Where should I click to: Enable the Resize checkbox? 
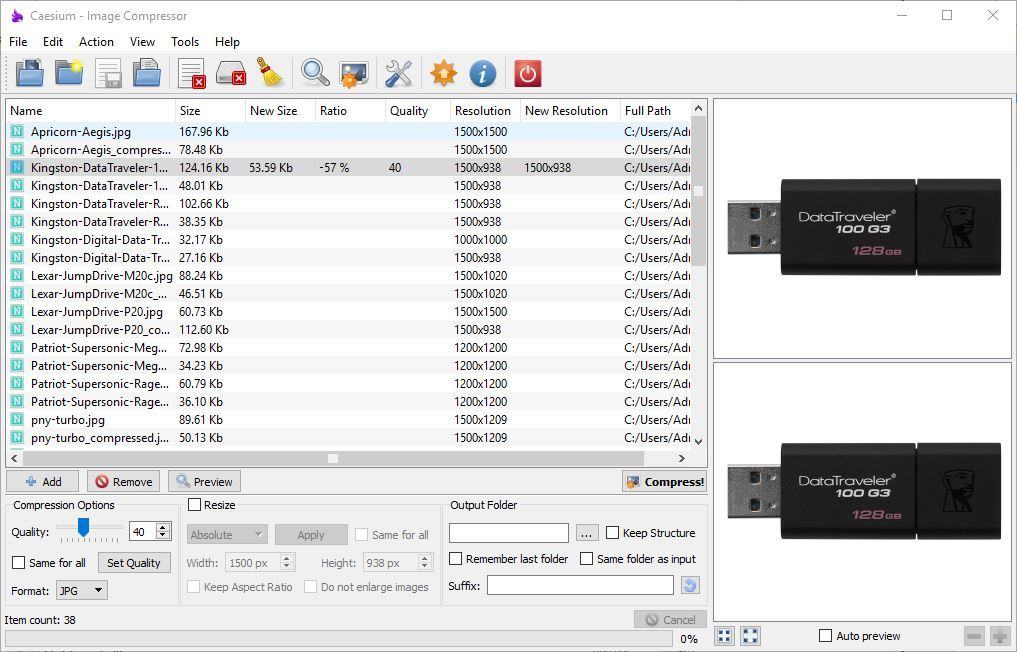195,505
